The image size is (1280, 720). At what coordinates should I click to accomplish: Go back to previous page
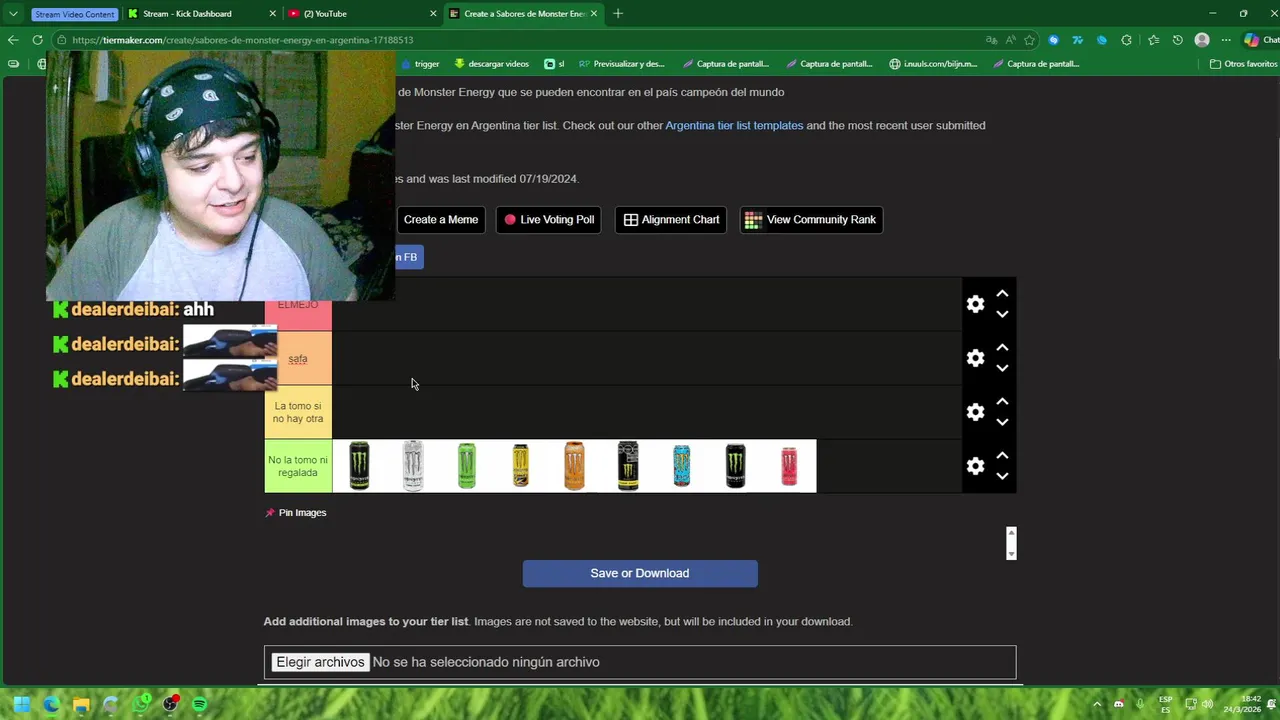13,40
